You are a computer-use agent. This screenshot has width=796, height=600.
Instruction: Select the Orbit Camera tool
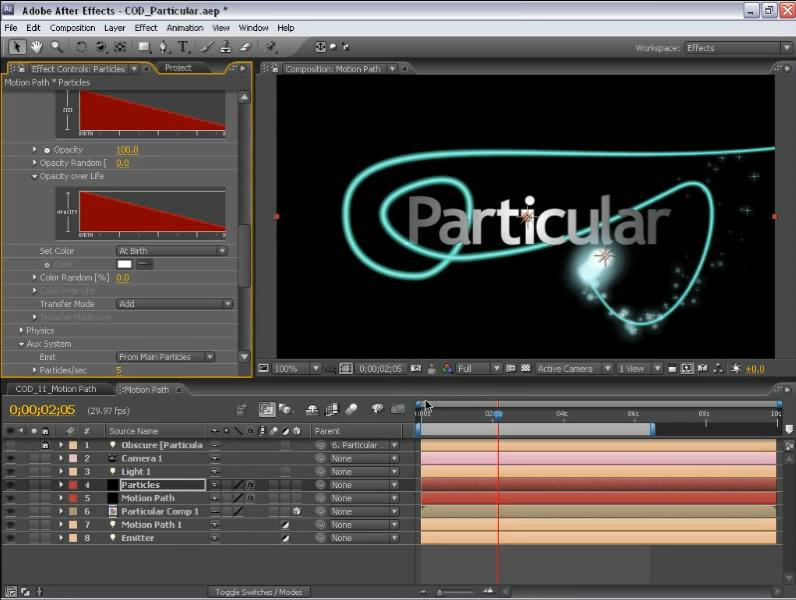pyautogui.click(x=101, y=47)
